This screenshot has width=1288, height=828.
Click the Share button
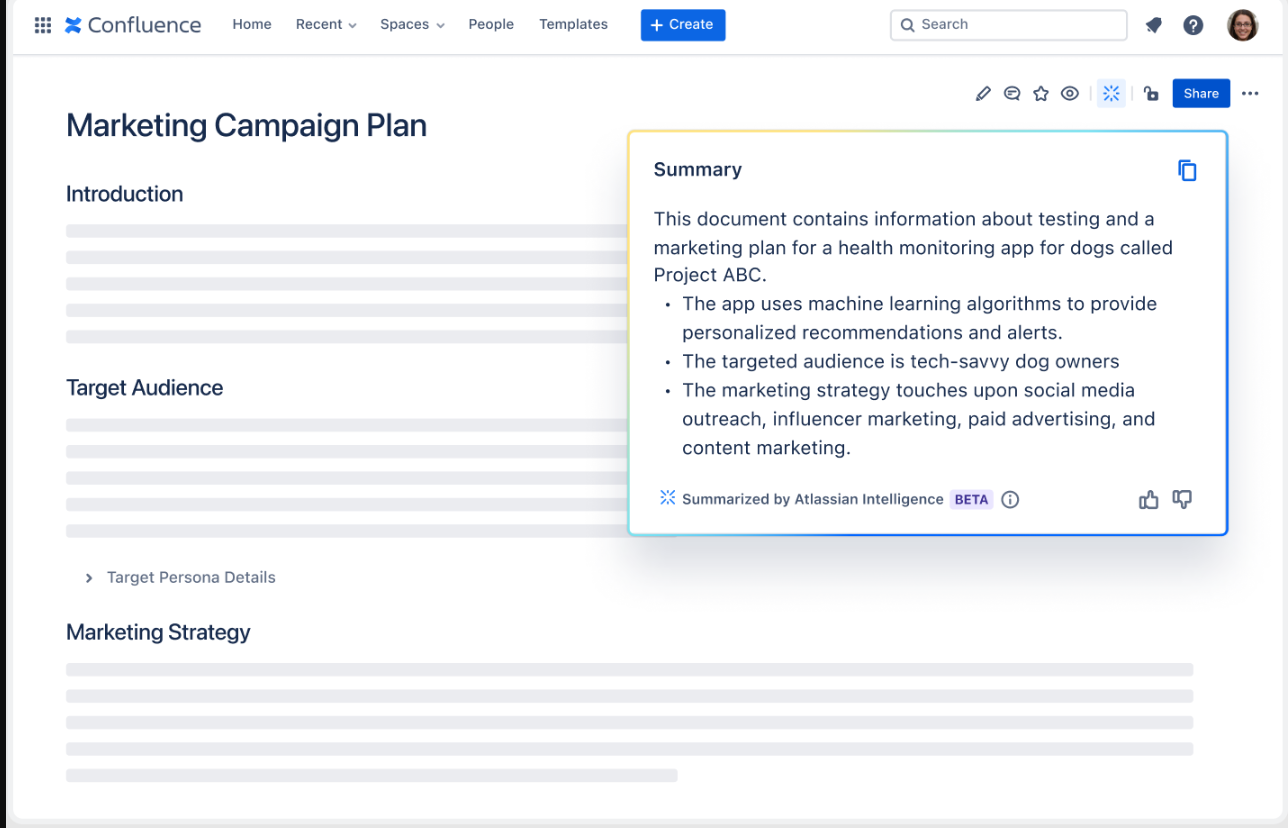[x=1201, y=94]
